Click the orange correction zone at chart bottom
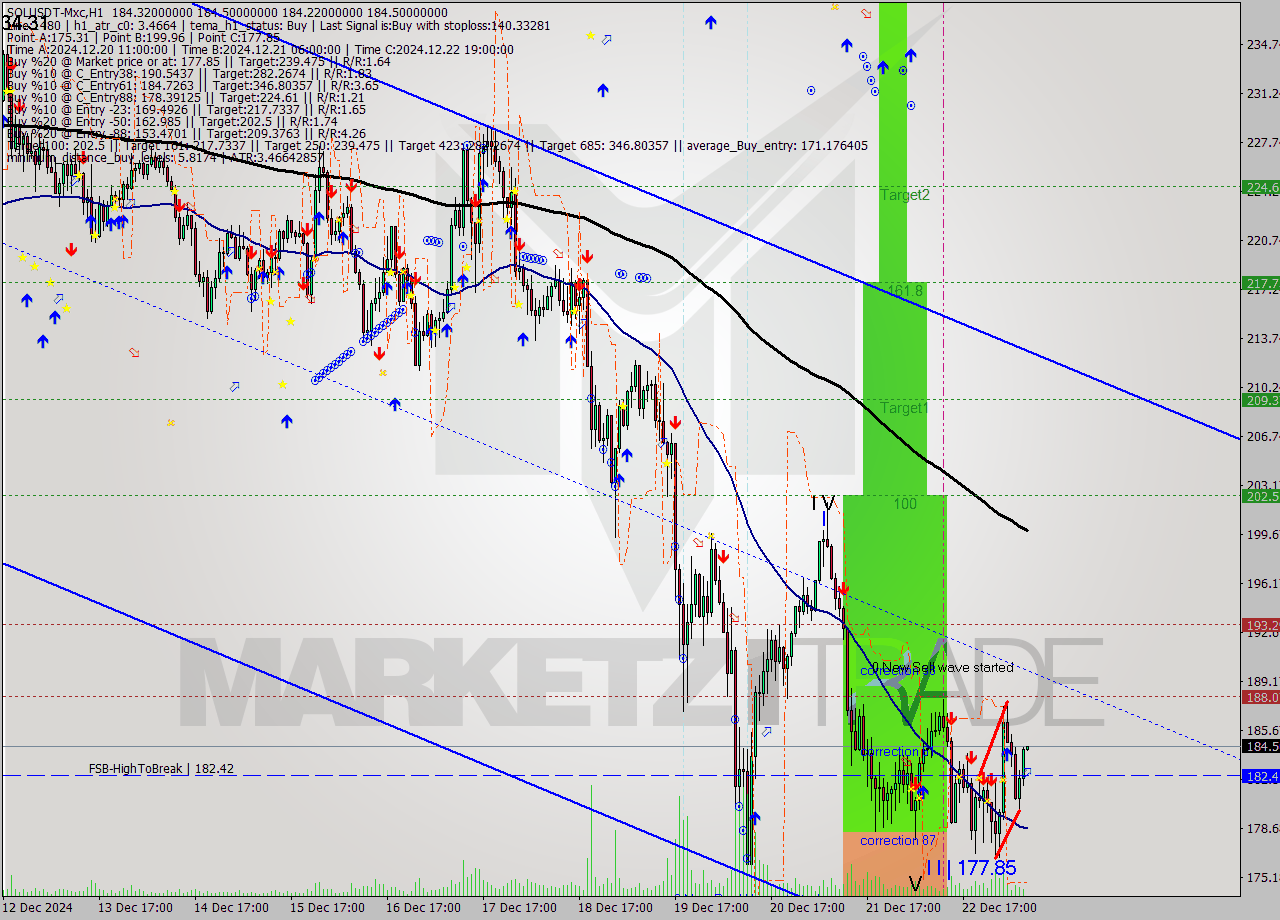Screen dimensions: 1280x920 tap(895, 862)
